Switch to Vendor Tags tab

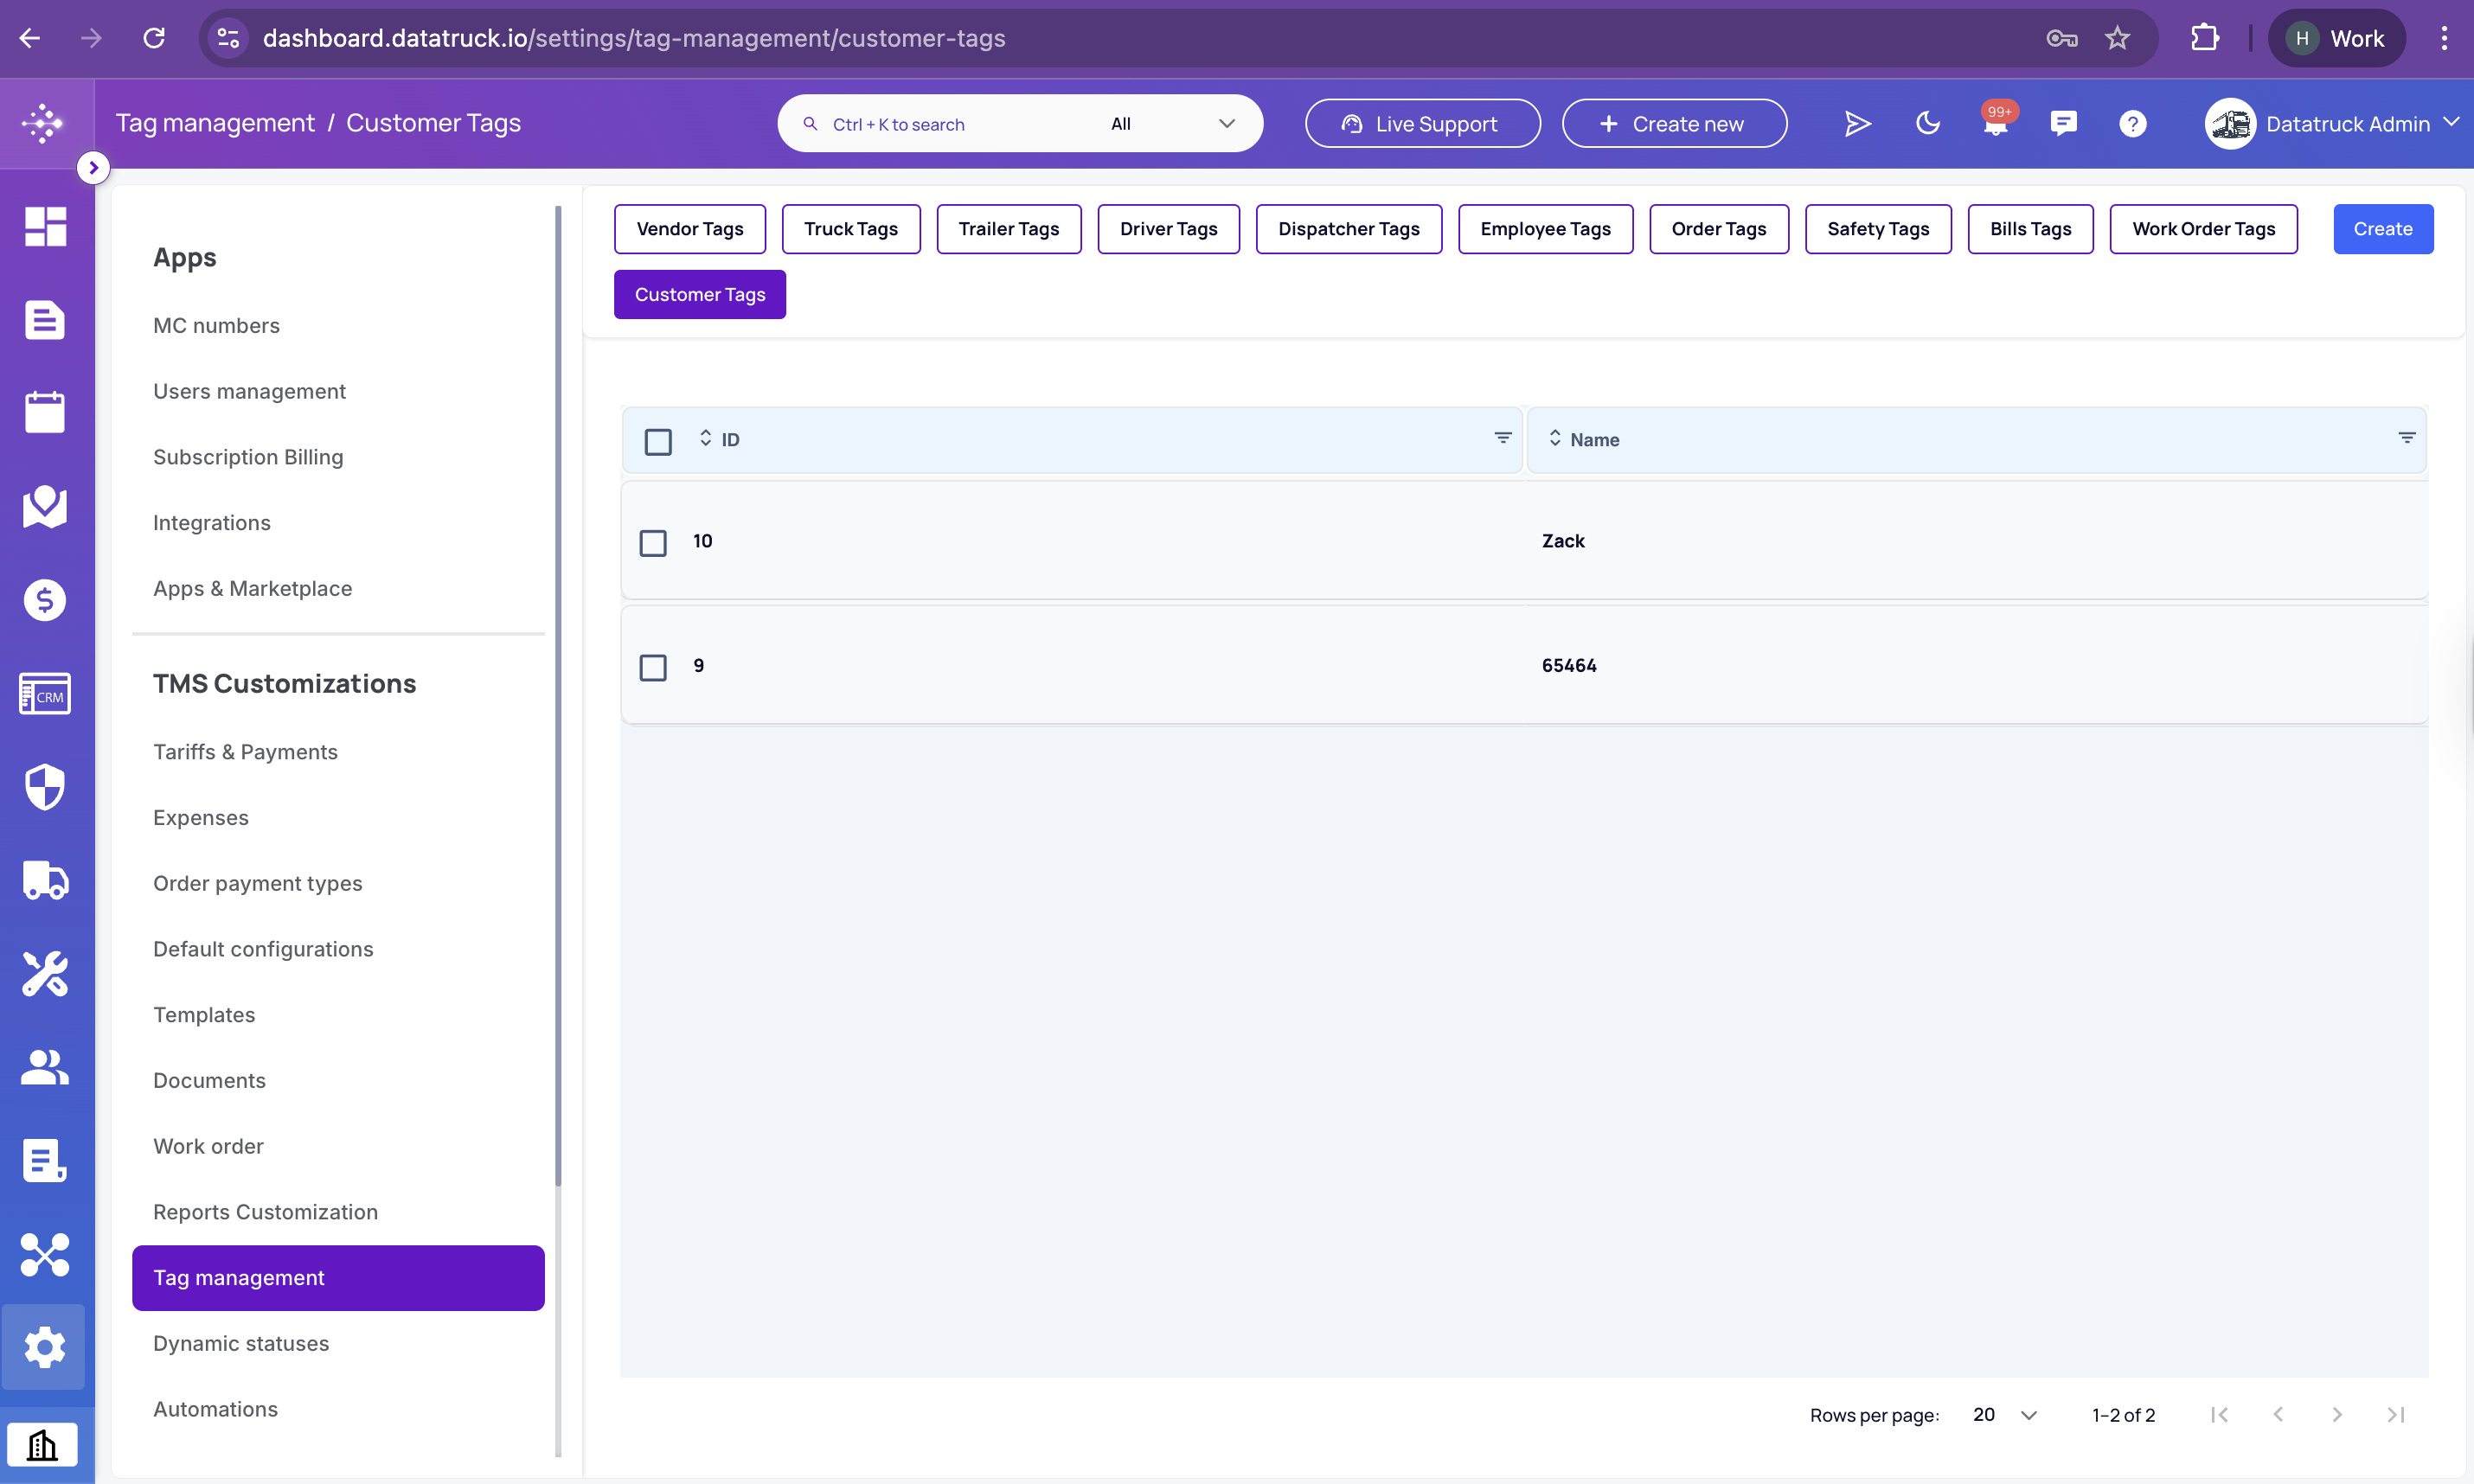690,229
